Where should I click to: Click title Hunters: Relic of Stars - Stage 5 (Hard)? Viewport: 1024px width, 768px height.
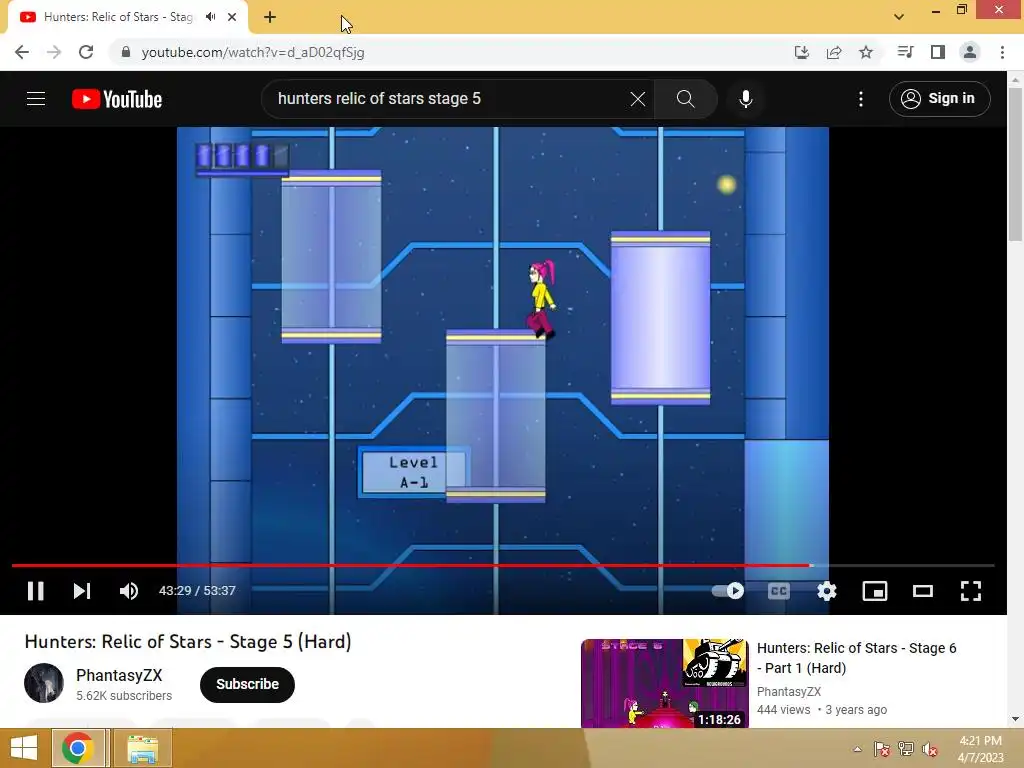(x=188, y=642)
